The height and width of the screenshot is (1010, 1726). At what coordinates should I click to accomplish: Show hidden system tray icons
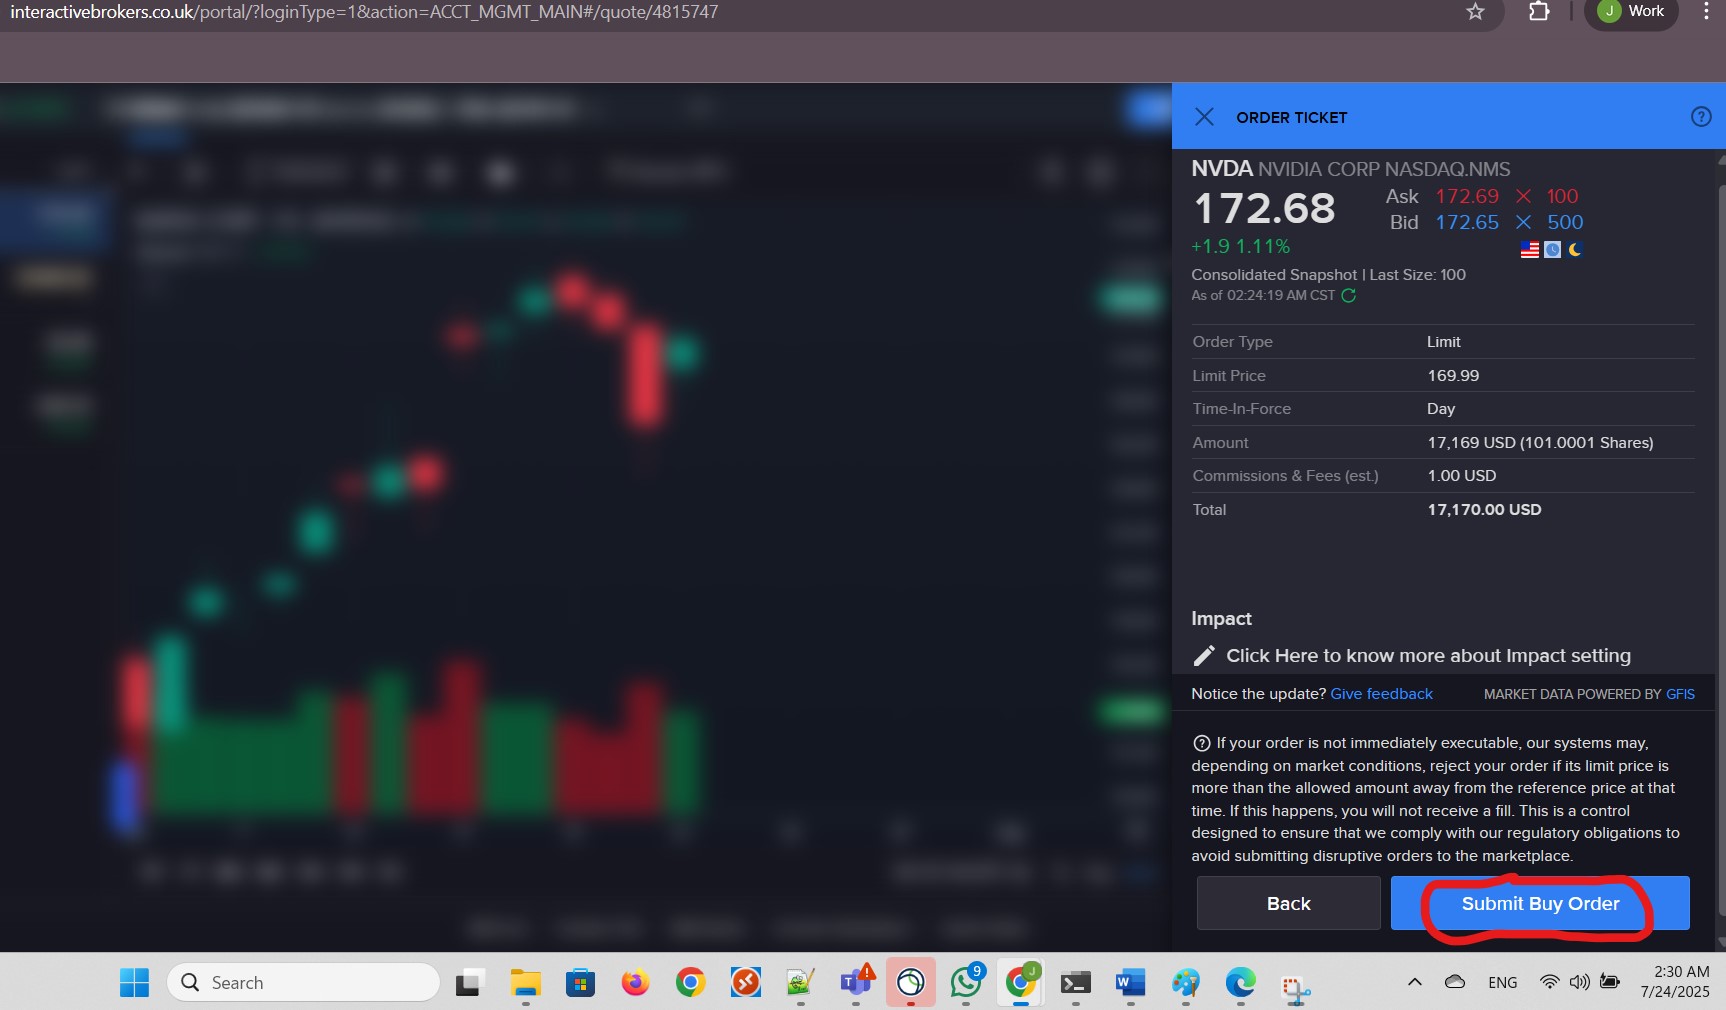coord(1414,982)
